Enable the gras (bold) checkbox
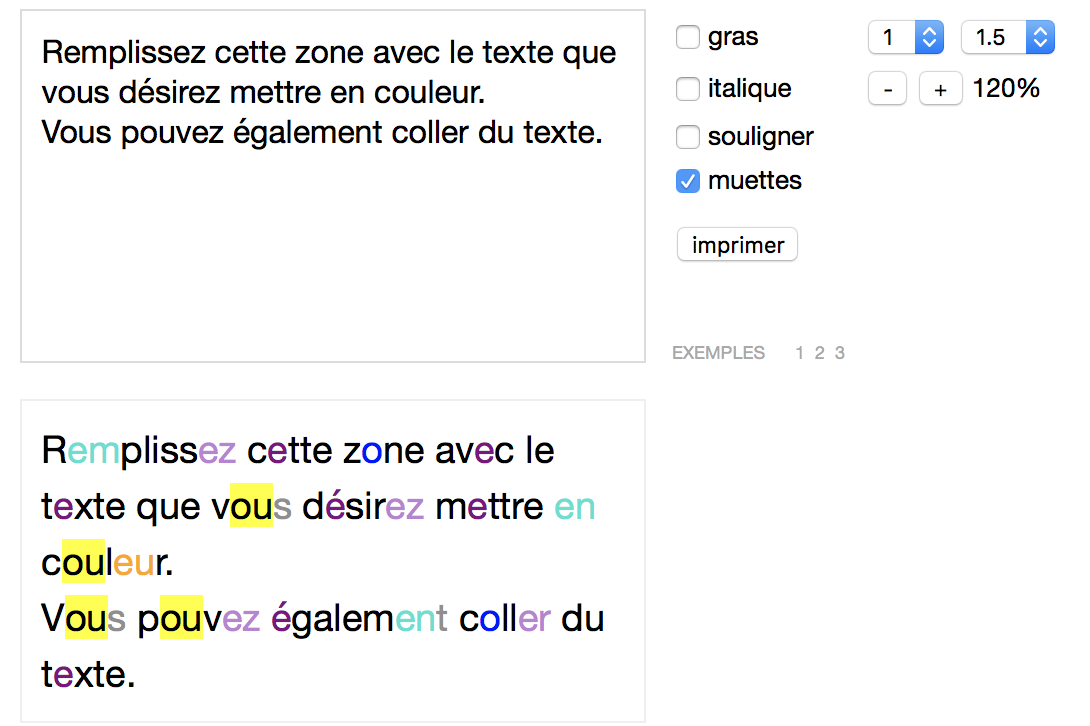The height and width of the screenshot is (726, 1090). 688,38
